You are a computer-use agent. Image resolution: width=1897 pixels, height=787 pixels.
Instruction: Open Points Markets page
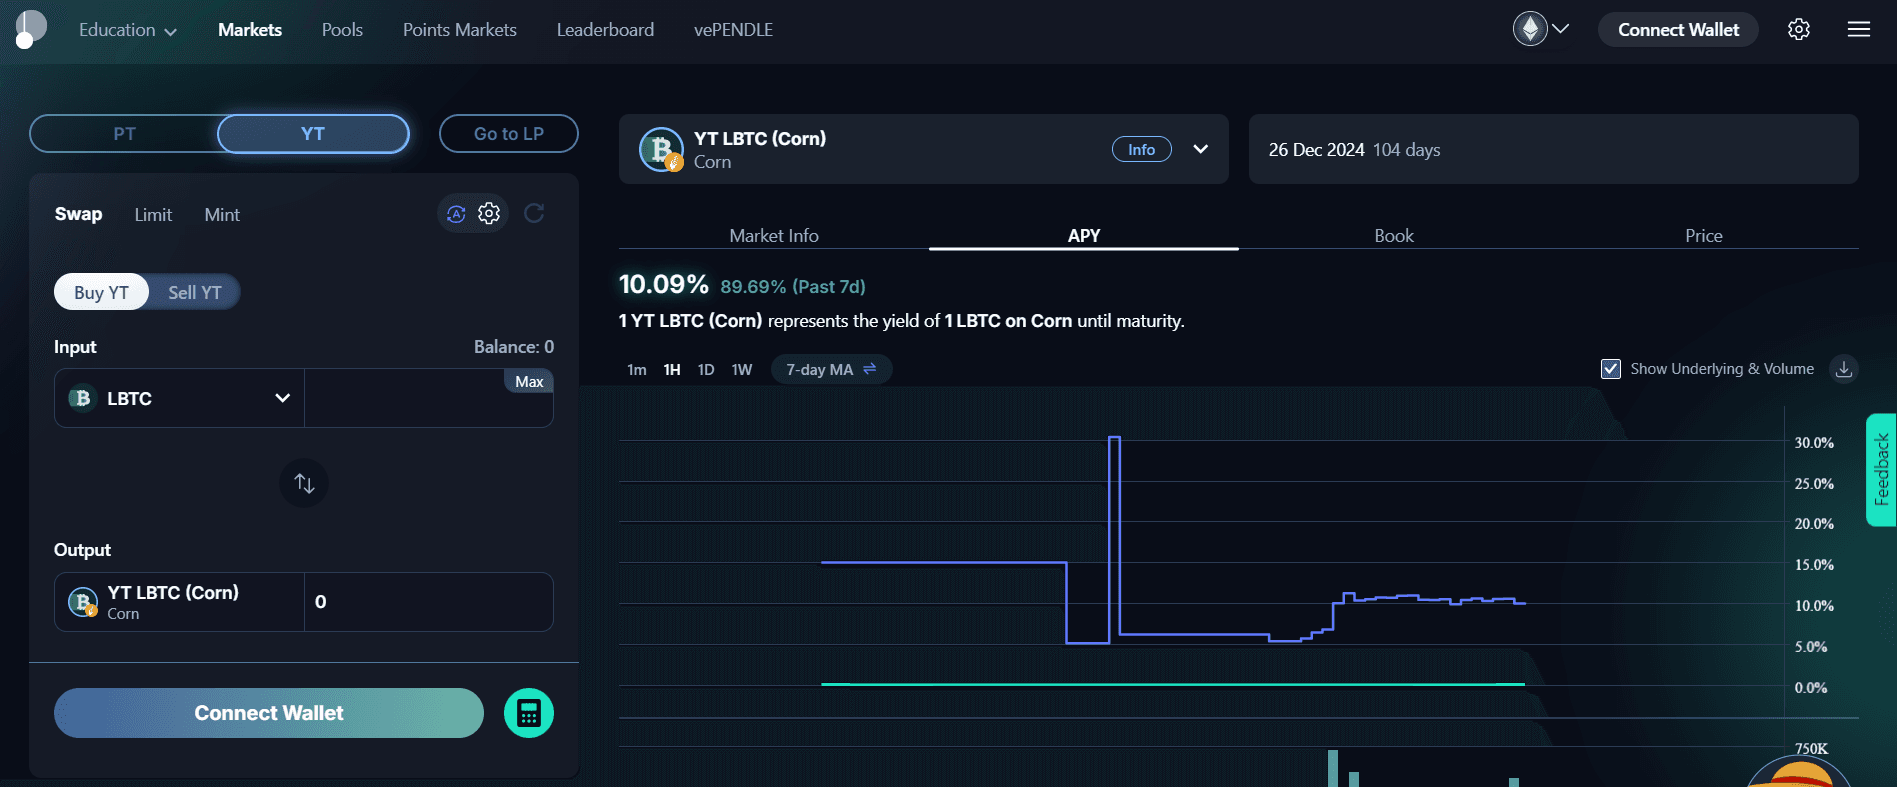pos(460,30)
